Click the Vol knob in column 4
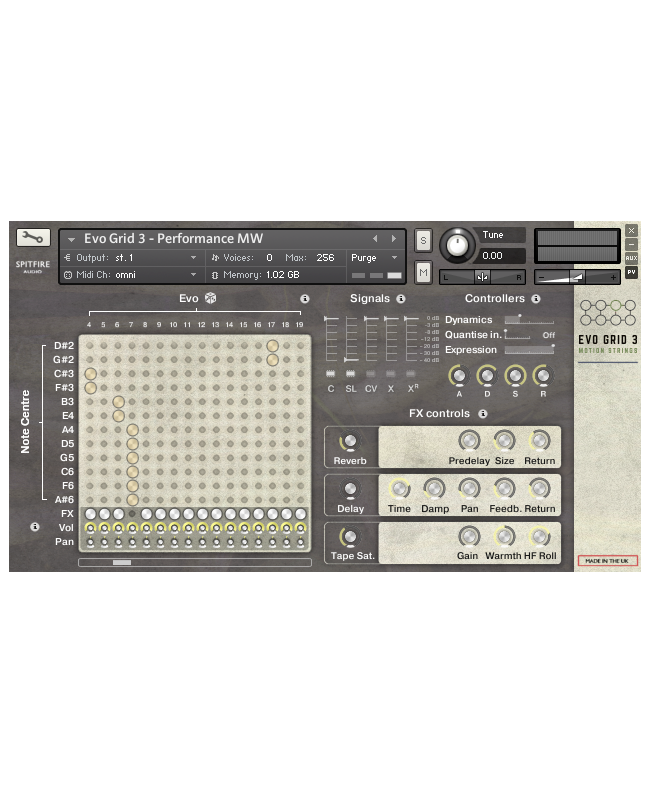Screen dimensions: 650x794 tap(90, 528)
